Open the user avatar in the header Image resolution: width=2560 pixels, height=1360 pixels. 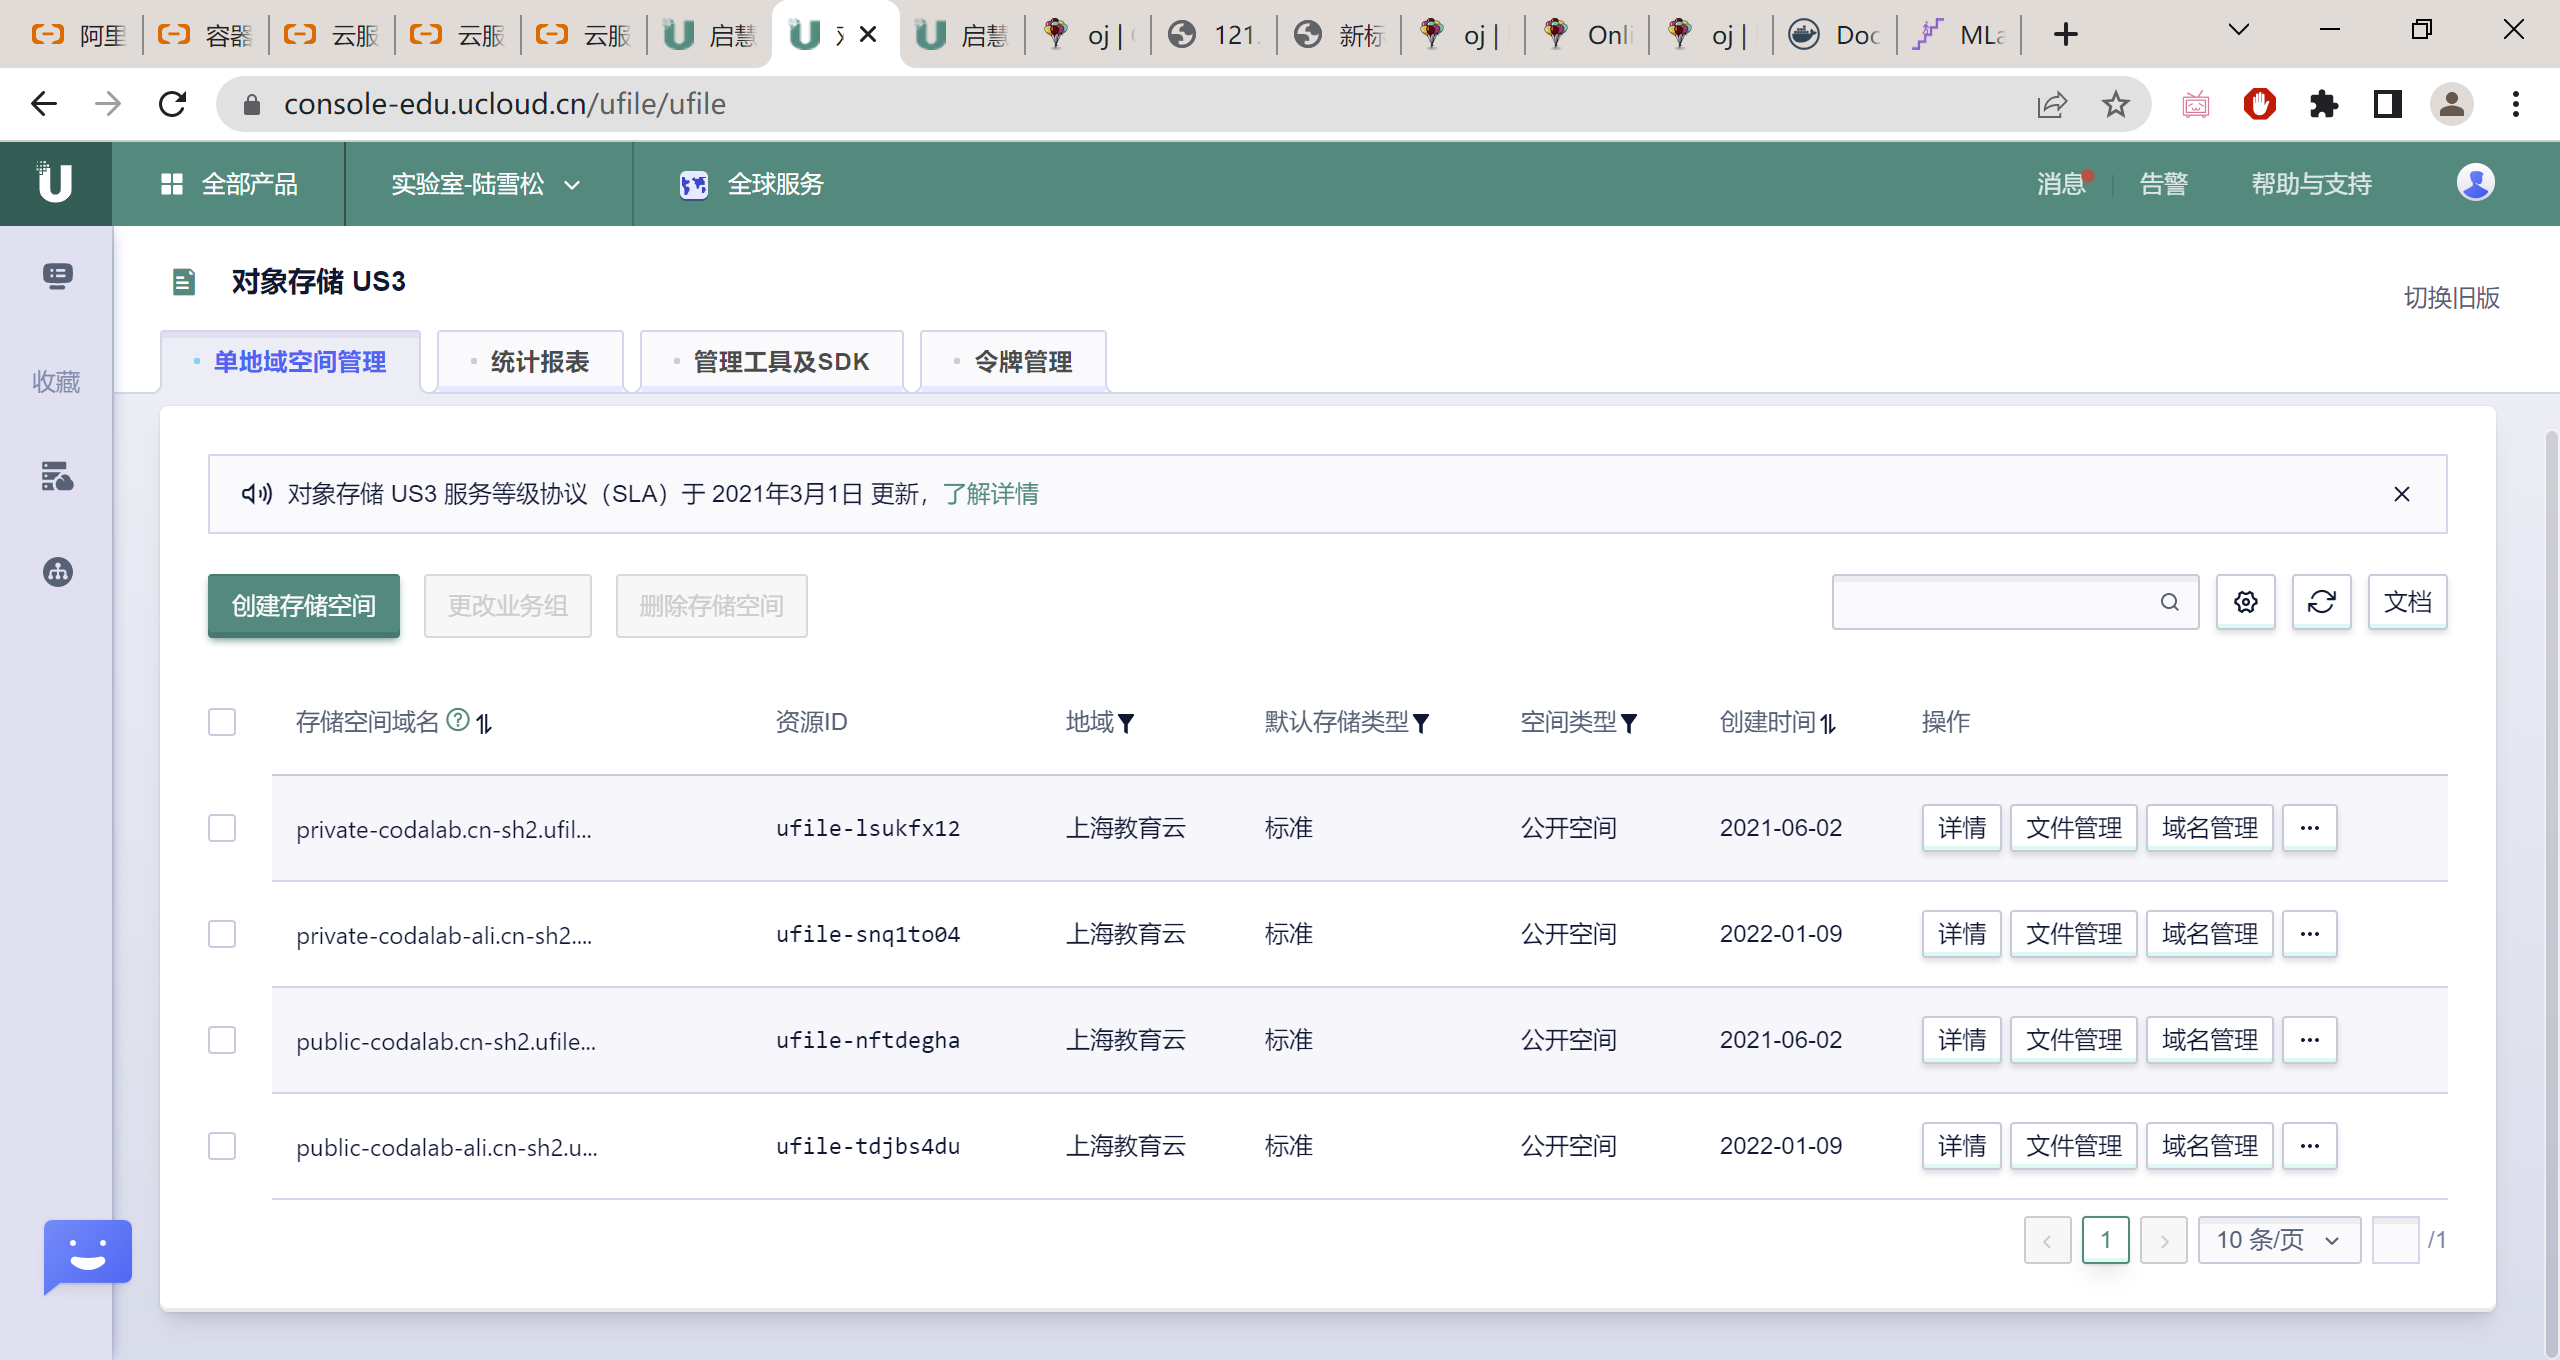[x=2475, y=183]
